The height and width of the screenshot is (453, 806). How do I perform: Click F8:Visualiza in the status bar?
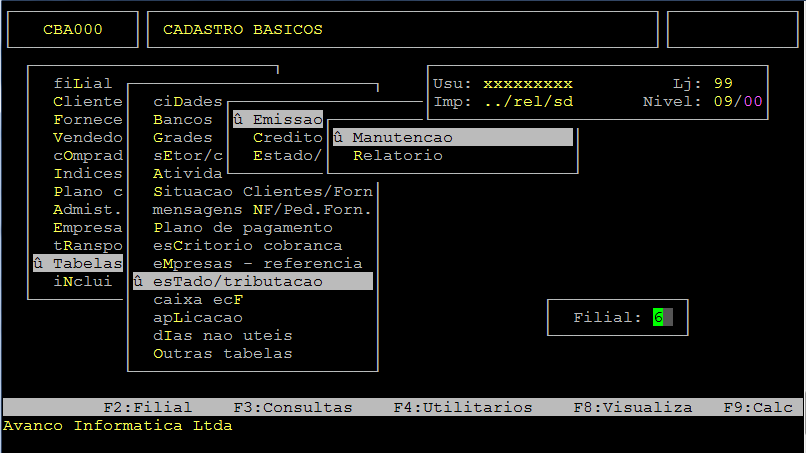point(632,407)
